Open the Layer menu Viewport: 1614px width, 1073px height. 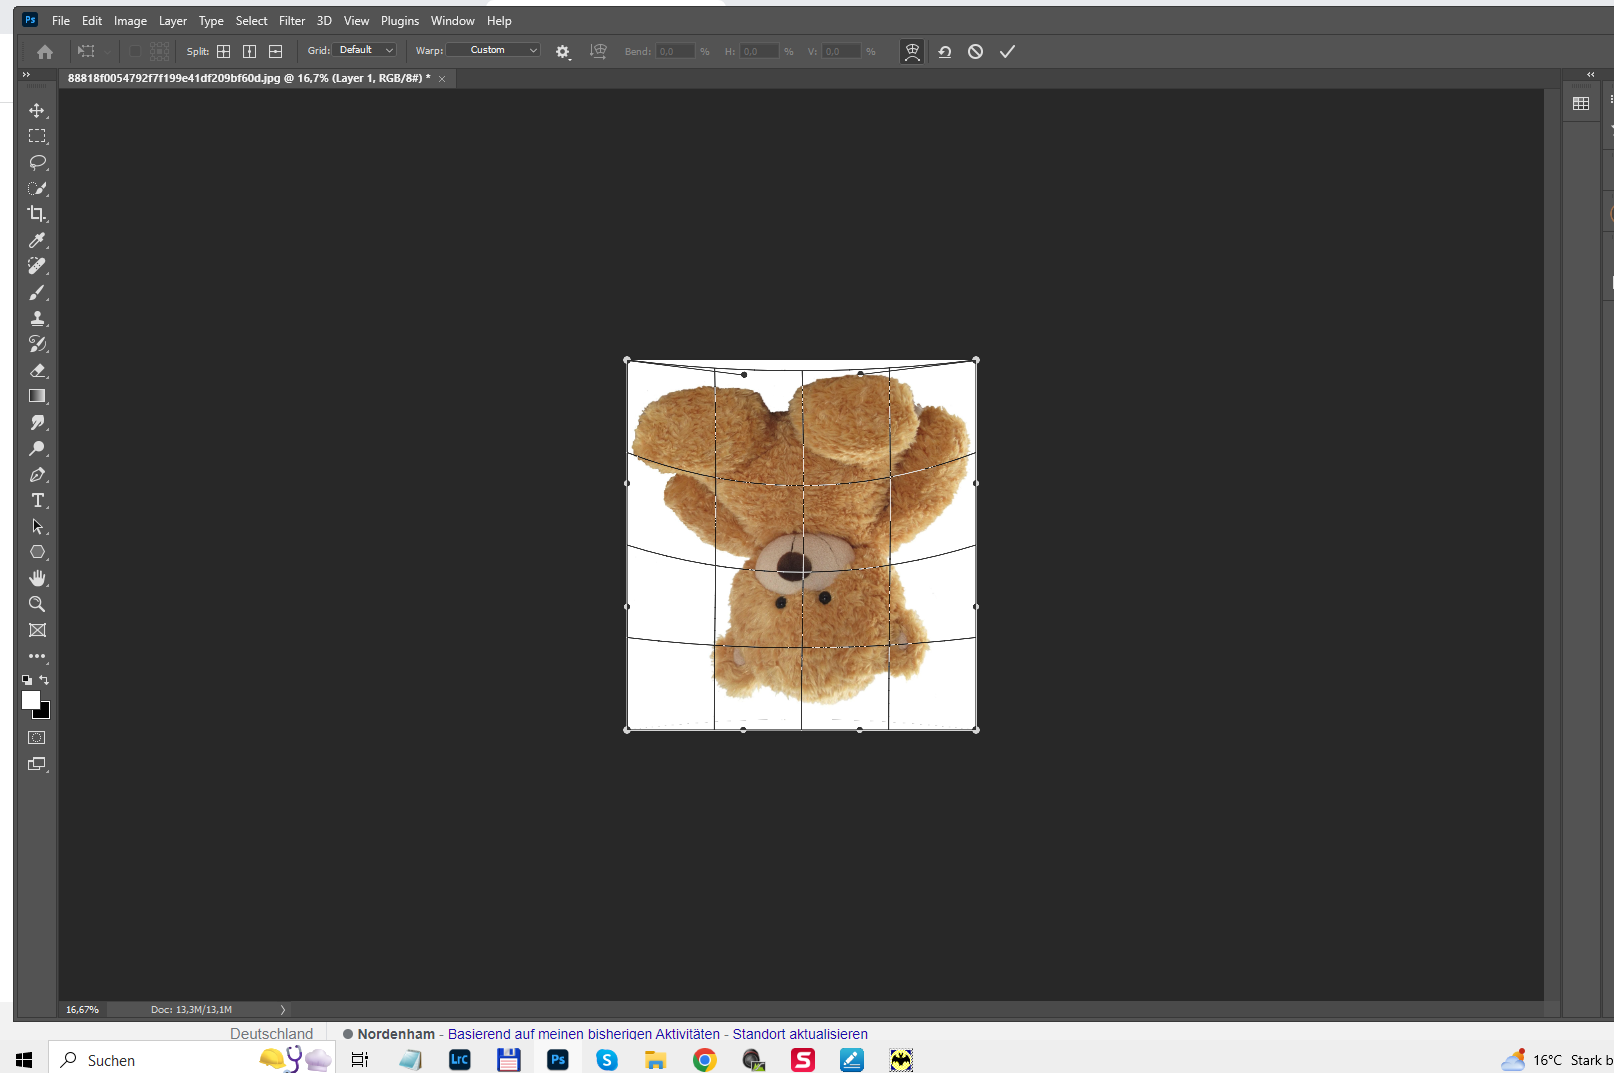coord(172,21)
